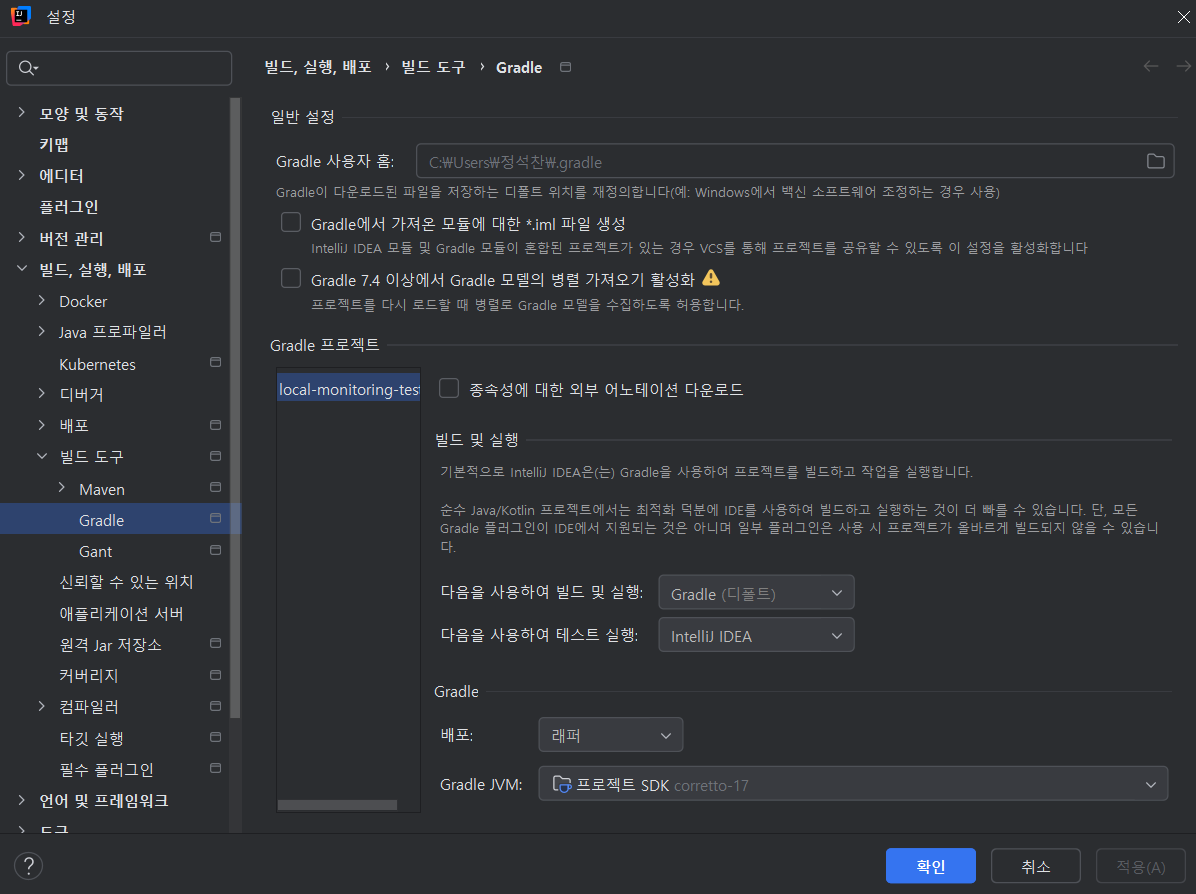1196x894 pixels.
Task: Click the project marker icon on 원격 Jar 저장소 row
Action: (x=215, y=644)
